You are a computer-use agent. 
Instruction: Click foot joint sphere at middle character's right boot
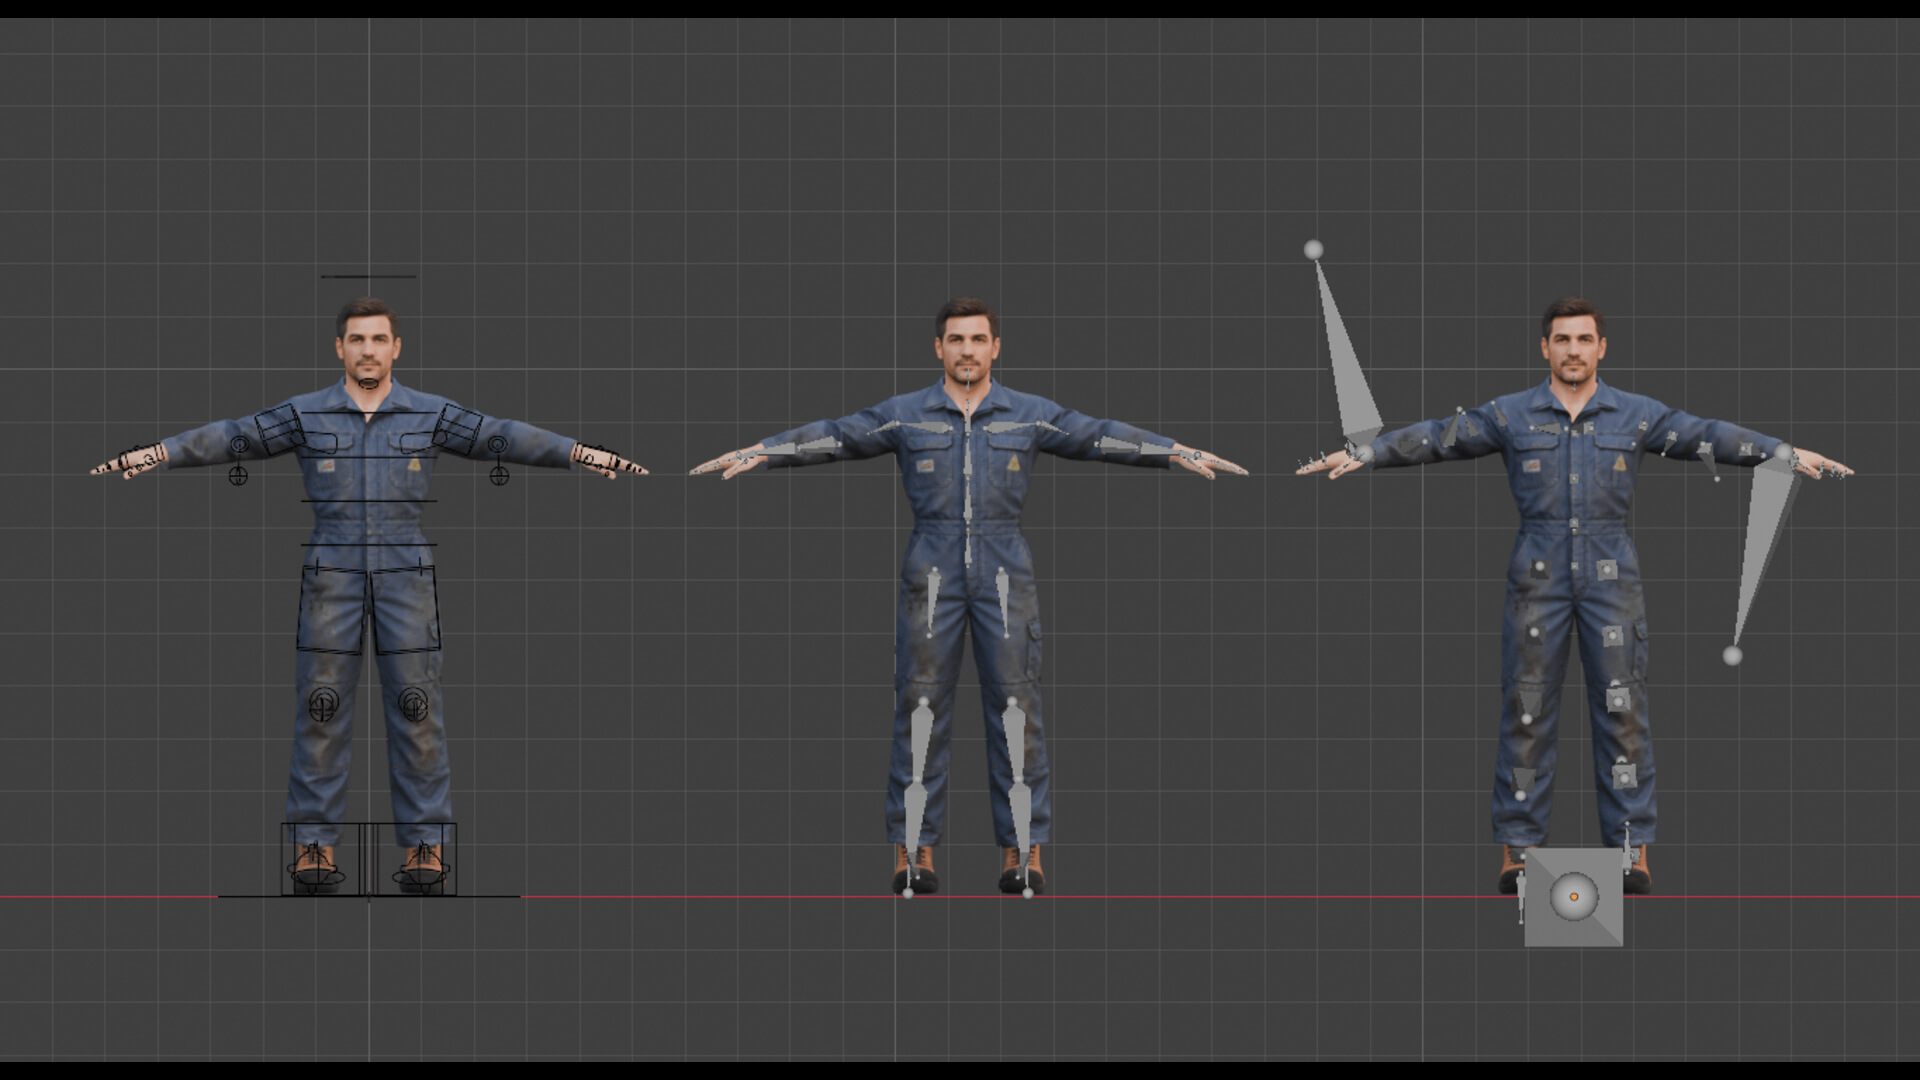[x=1028, y=893]
